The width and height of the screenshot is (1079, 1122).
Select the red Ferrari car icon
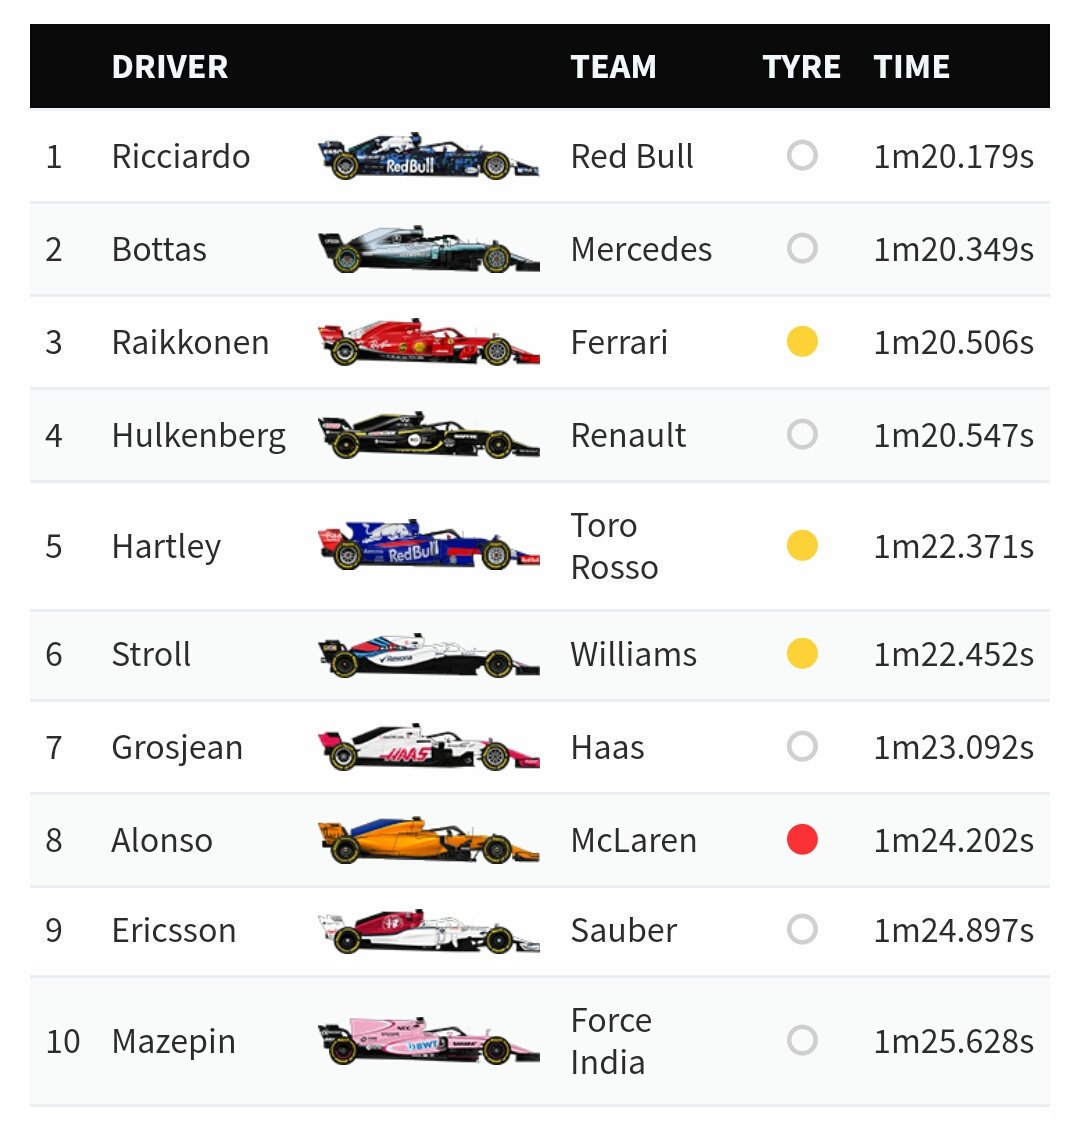coord(428,342)
